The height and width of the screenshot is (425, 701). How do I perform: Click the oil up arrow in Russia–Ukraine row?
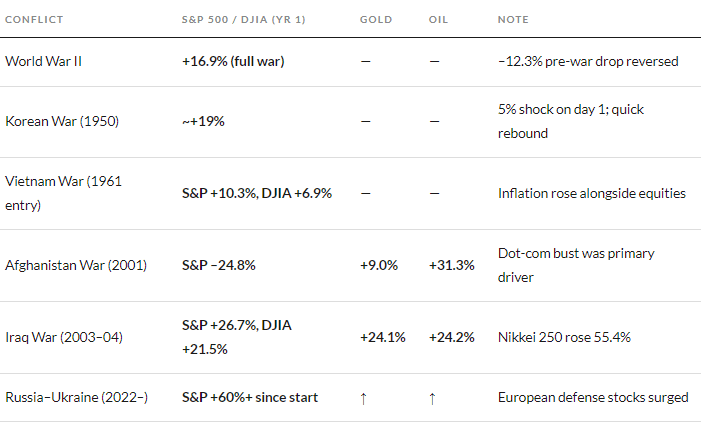[433, 398]
